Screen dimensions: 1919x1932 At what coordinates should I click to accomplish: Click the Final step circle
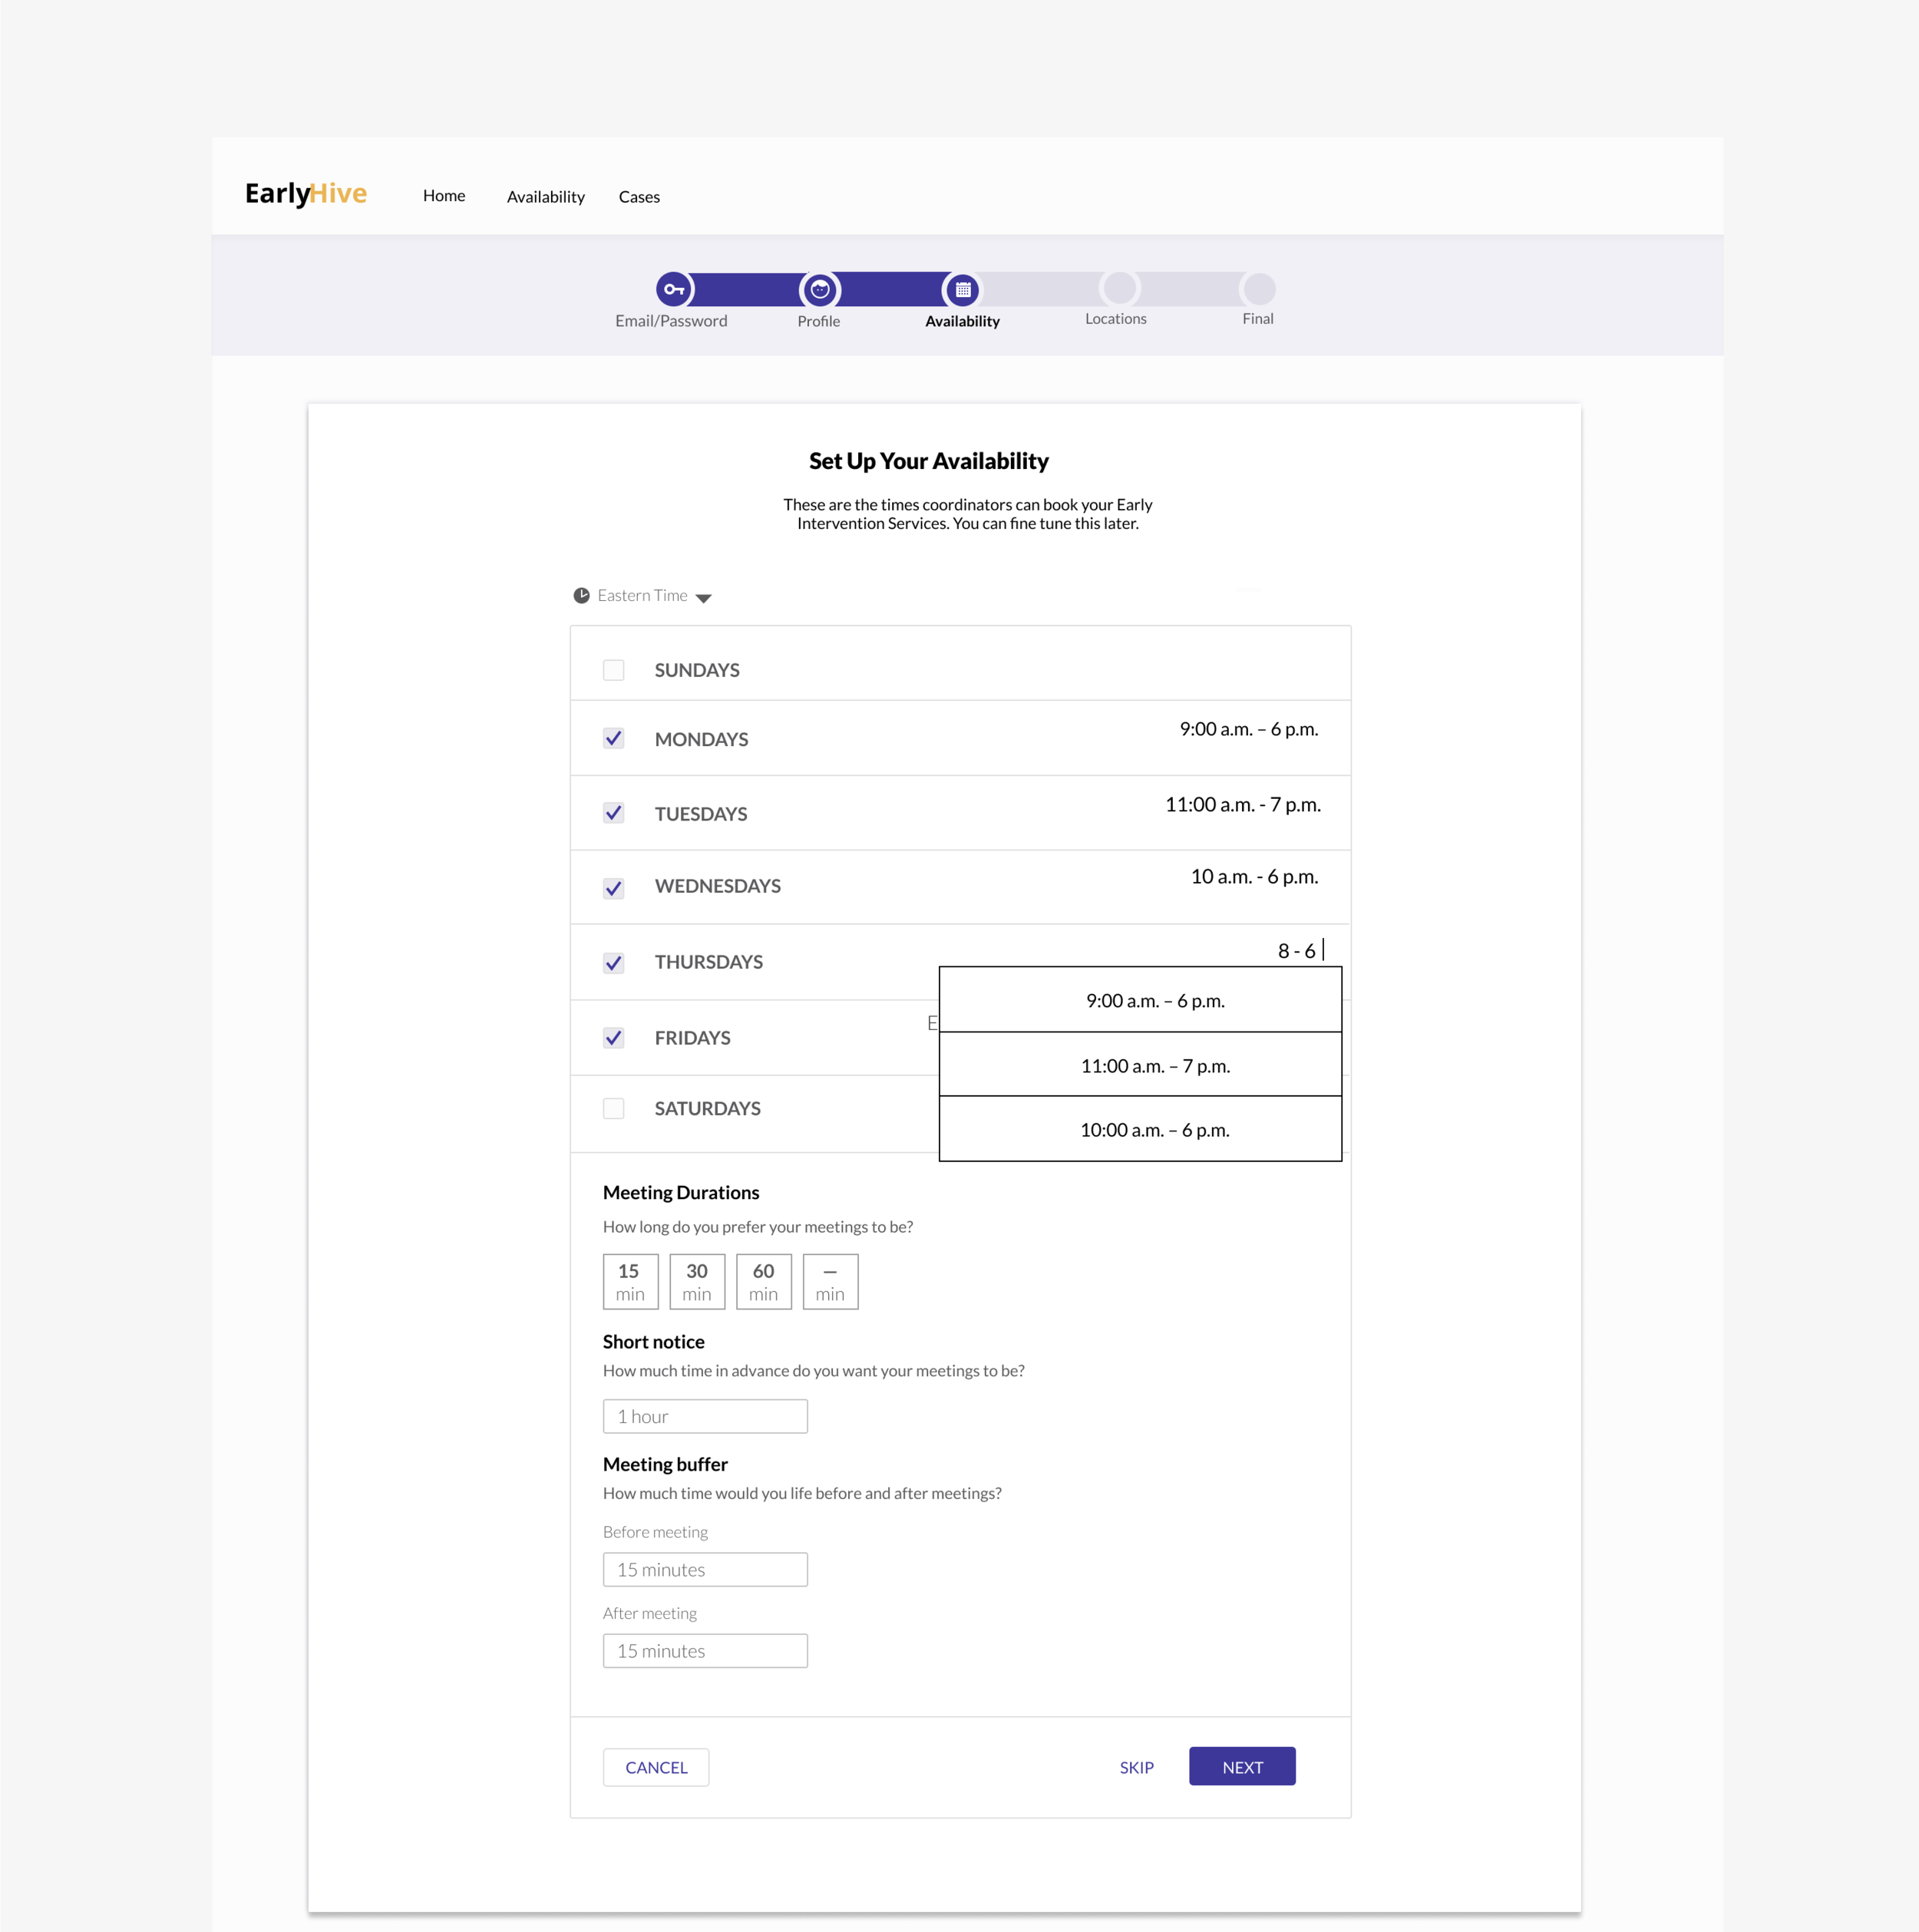click(x=1259, y=288)
